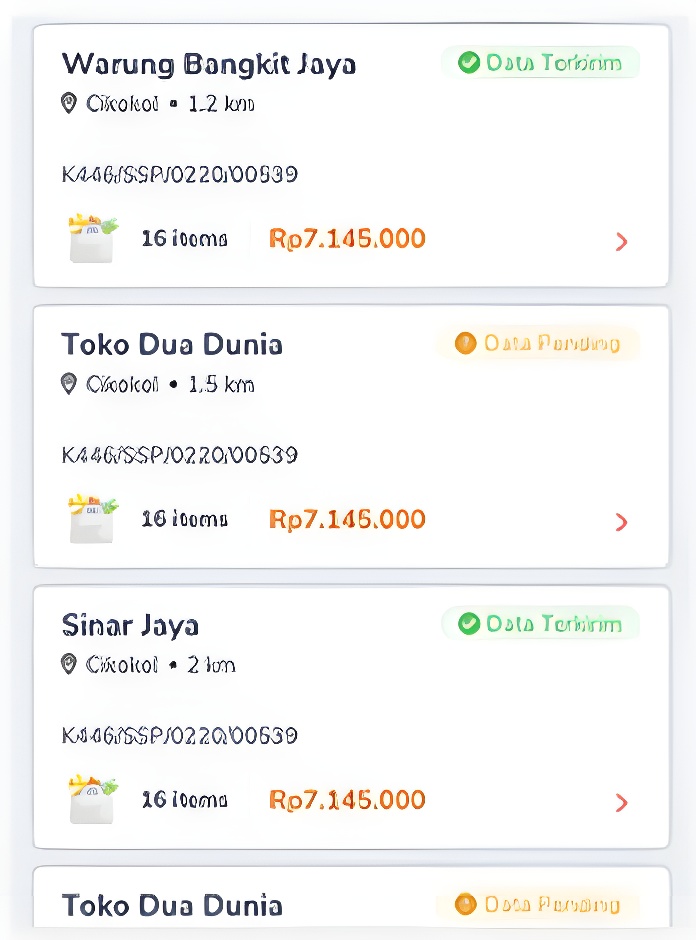Select the order code under Cikokol 1.2 km
This screenshot has width=696, height=940.
point(180,175)
